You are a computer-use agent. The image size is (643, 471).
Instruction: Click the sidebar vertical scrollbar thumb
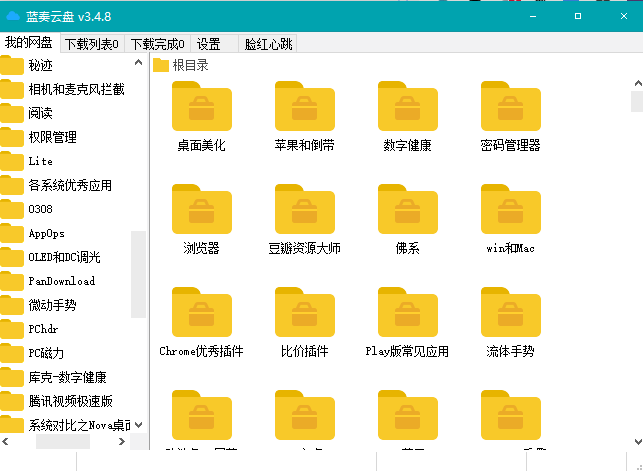click(x=139, y=274)
